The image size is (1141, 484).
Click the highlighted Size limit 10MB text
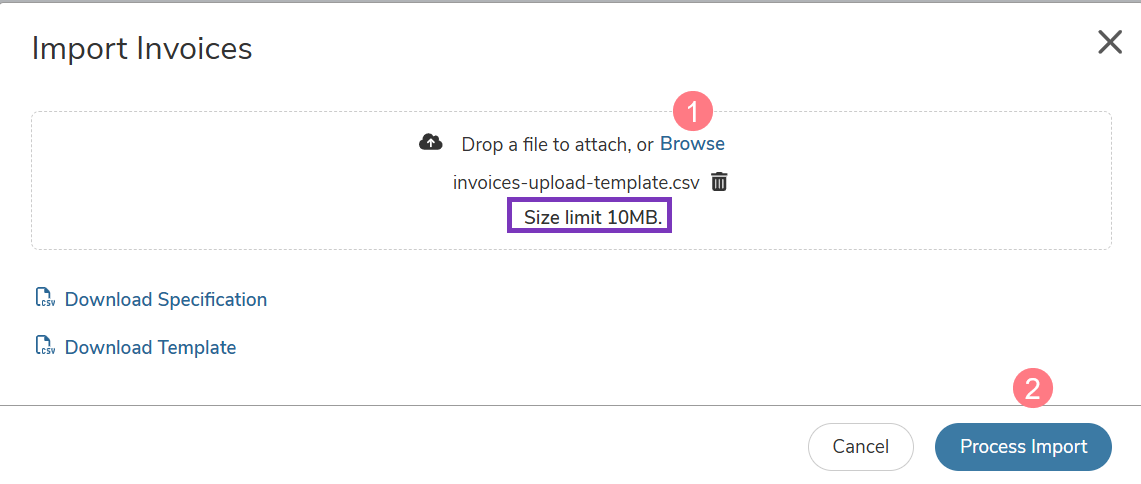coord(593,216)
